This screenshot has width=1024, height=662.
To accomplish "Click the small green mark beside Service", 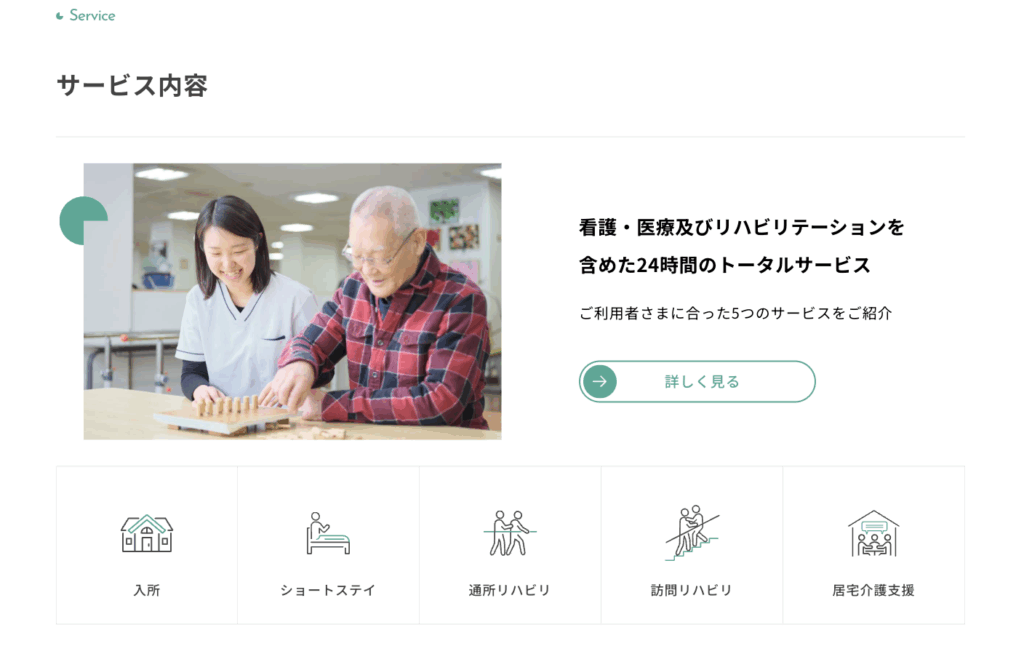I will (59, 16).
